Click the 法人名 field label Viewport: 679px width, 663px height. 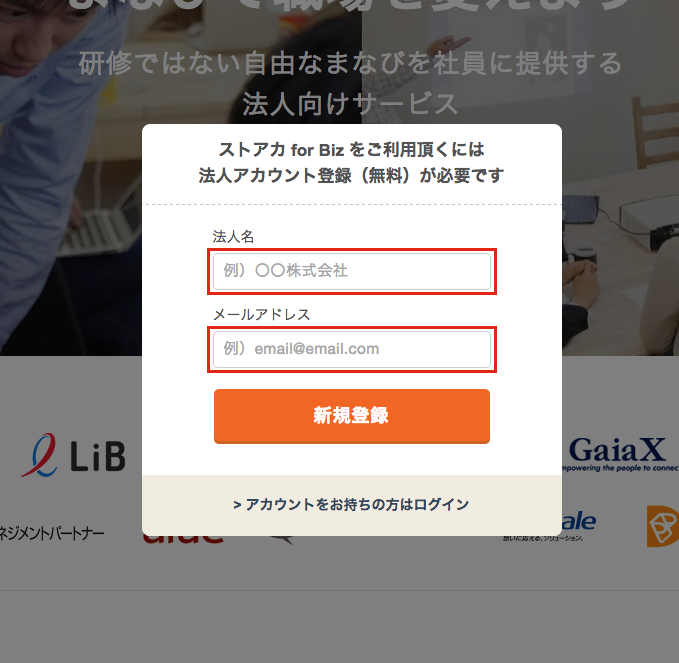233,237
